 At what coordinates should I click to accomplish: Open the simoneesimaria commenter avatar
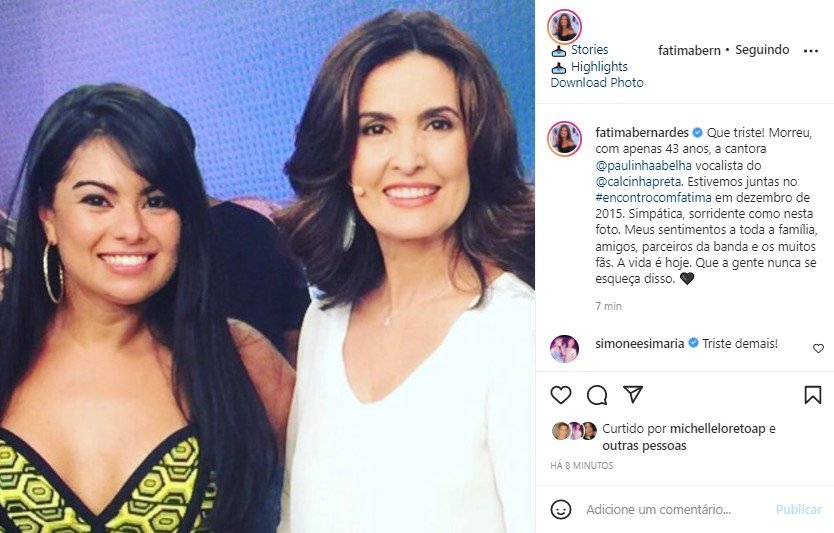tap(564, 349)
